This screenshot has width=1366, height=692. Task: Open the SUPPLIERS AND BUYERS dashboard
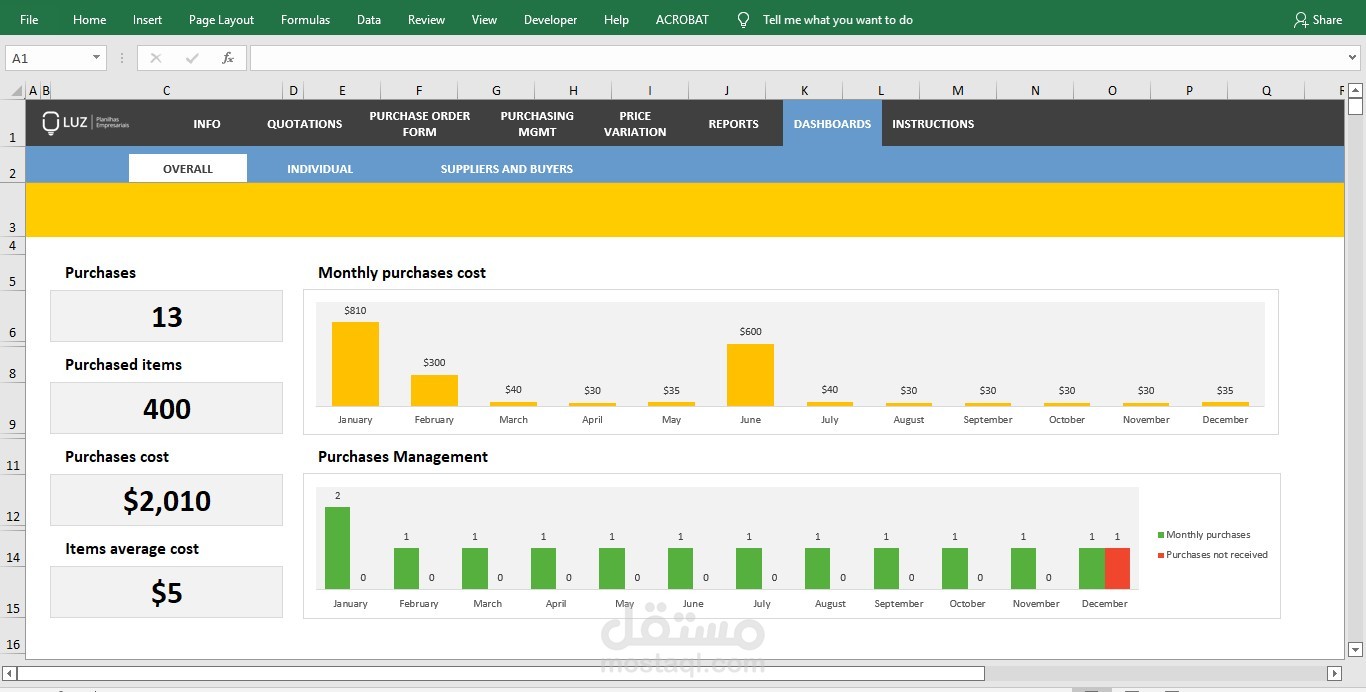tap(506, 169)
